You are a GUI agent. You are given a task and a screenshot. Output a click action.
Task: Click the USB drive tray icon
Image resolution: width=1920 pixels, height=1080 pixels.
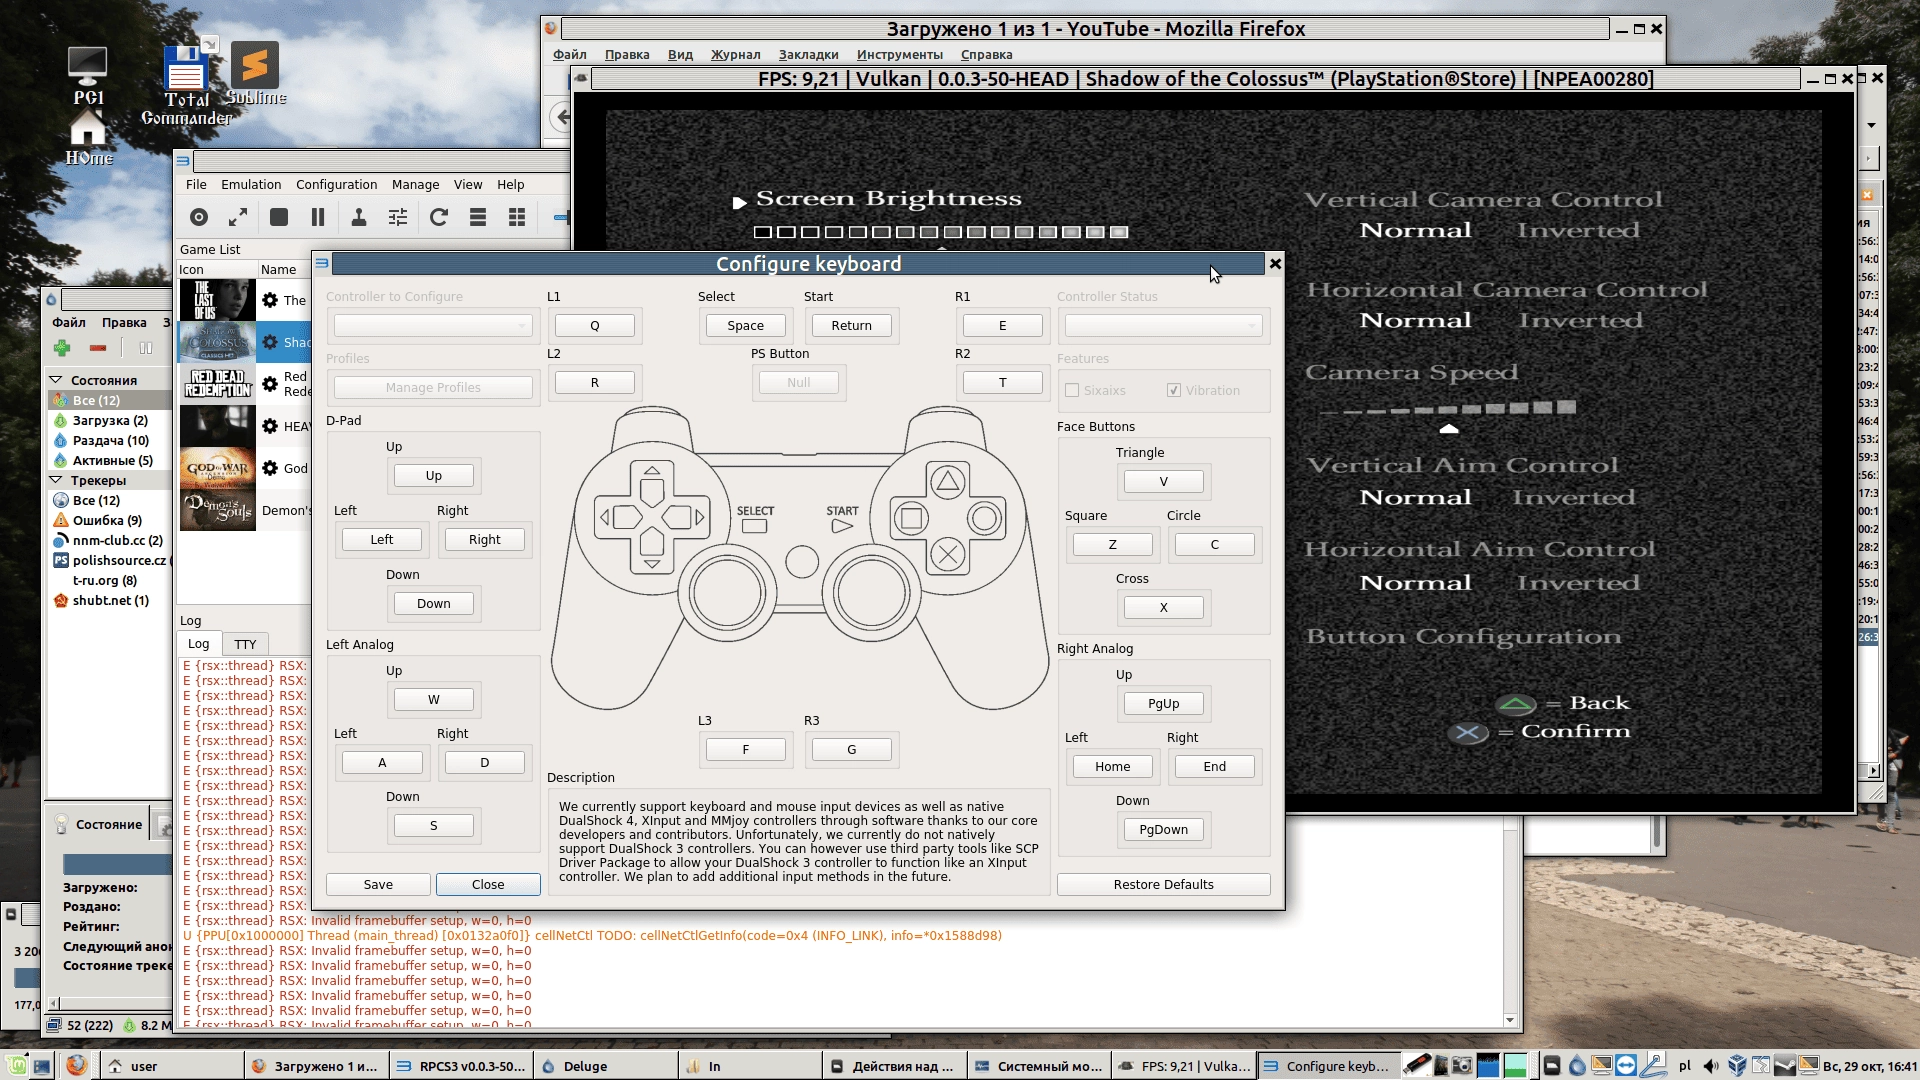pos(1416,1066)
